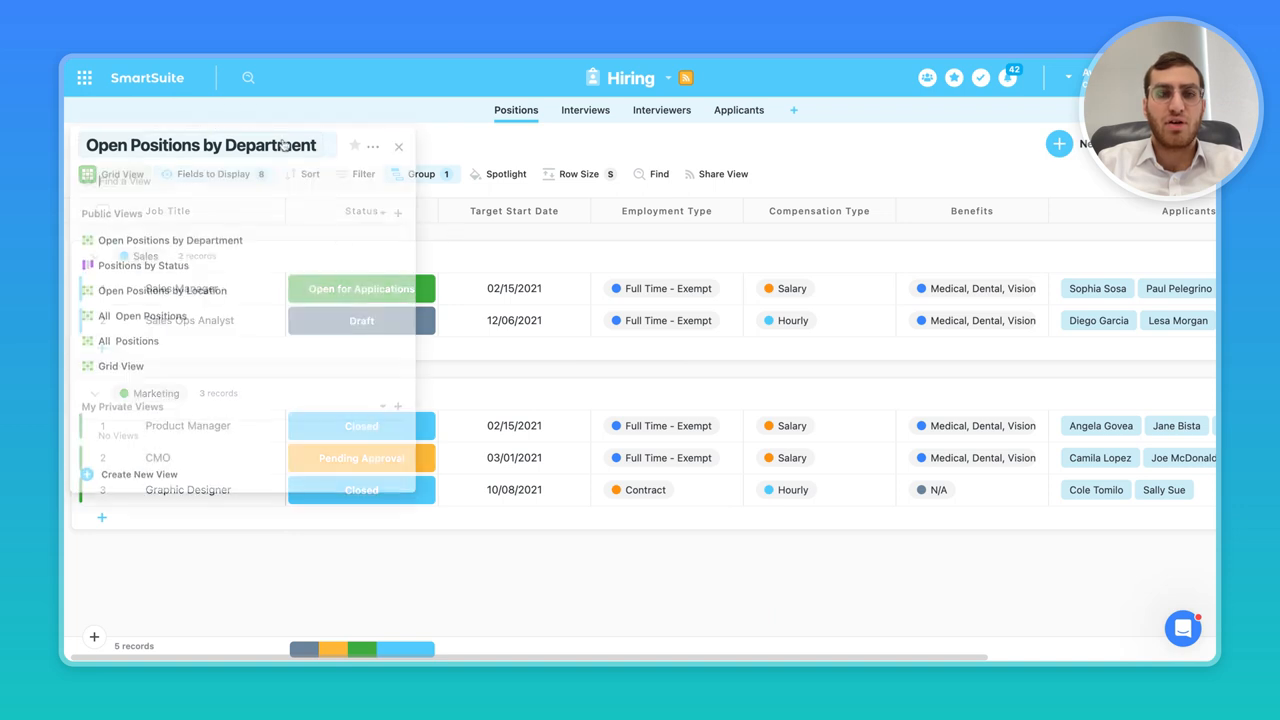Image resolution: width=1280 pixels, height=720 pixels.
Task: Click the Diego Garcia applicant chip
Action: (x=1098, y=321)
